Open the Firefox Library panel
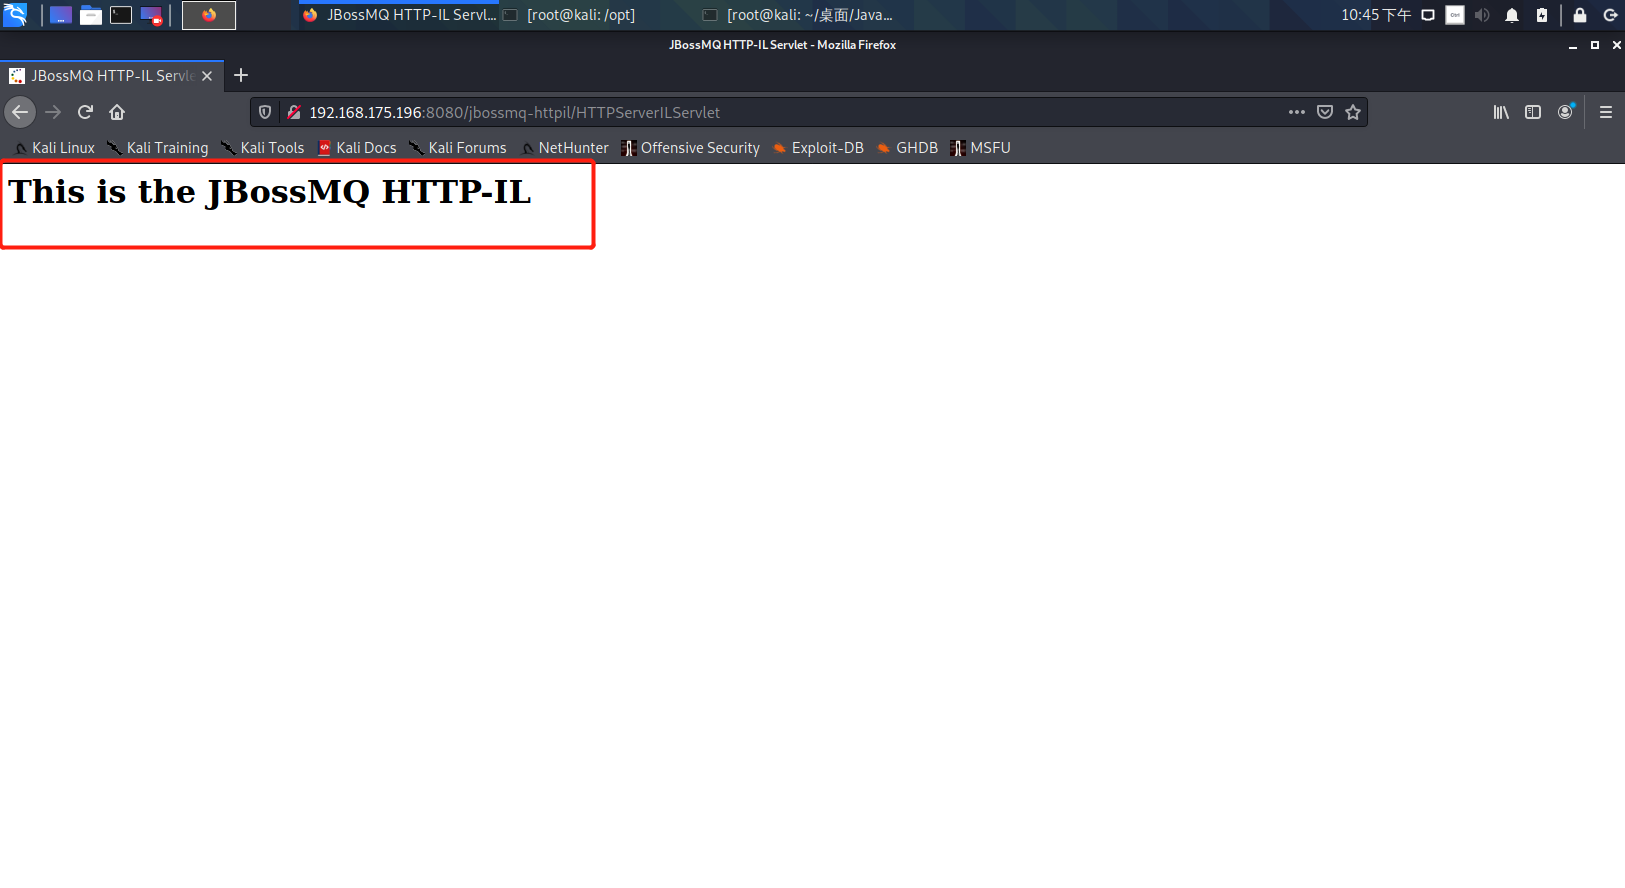The height and width of the screenshot is (888, 1625). 1501,112
